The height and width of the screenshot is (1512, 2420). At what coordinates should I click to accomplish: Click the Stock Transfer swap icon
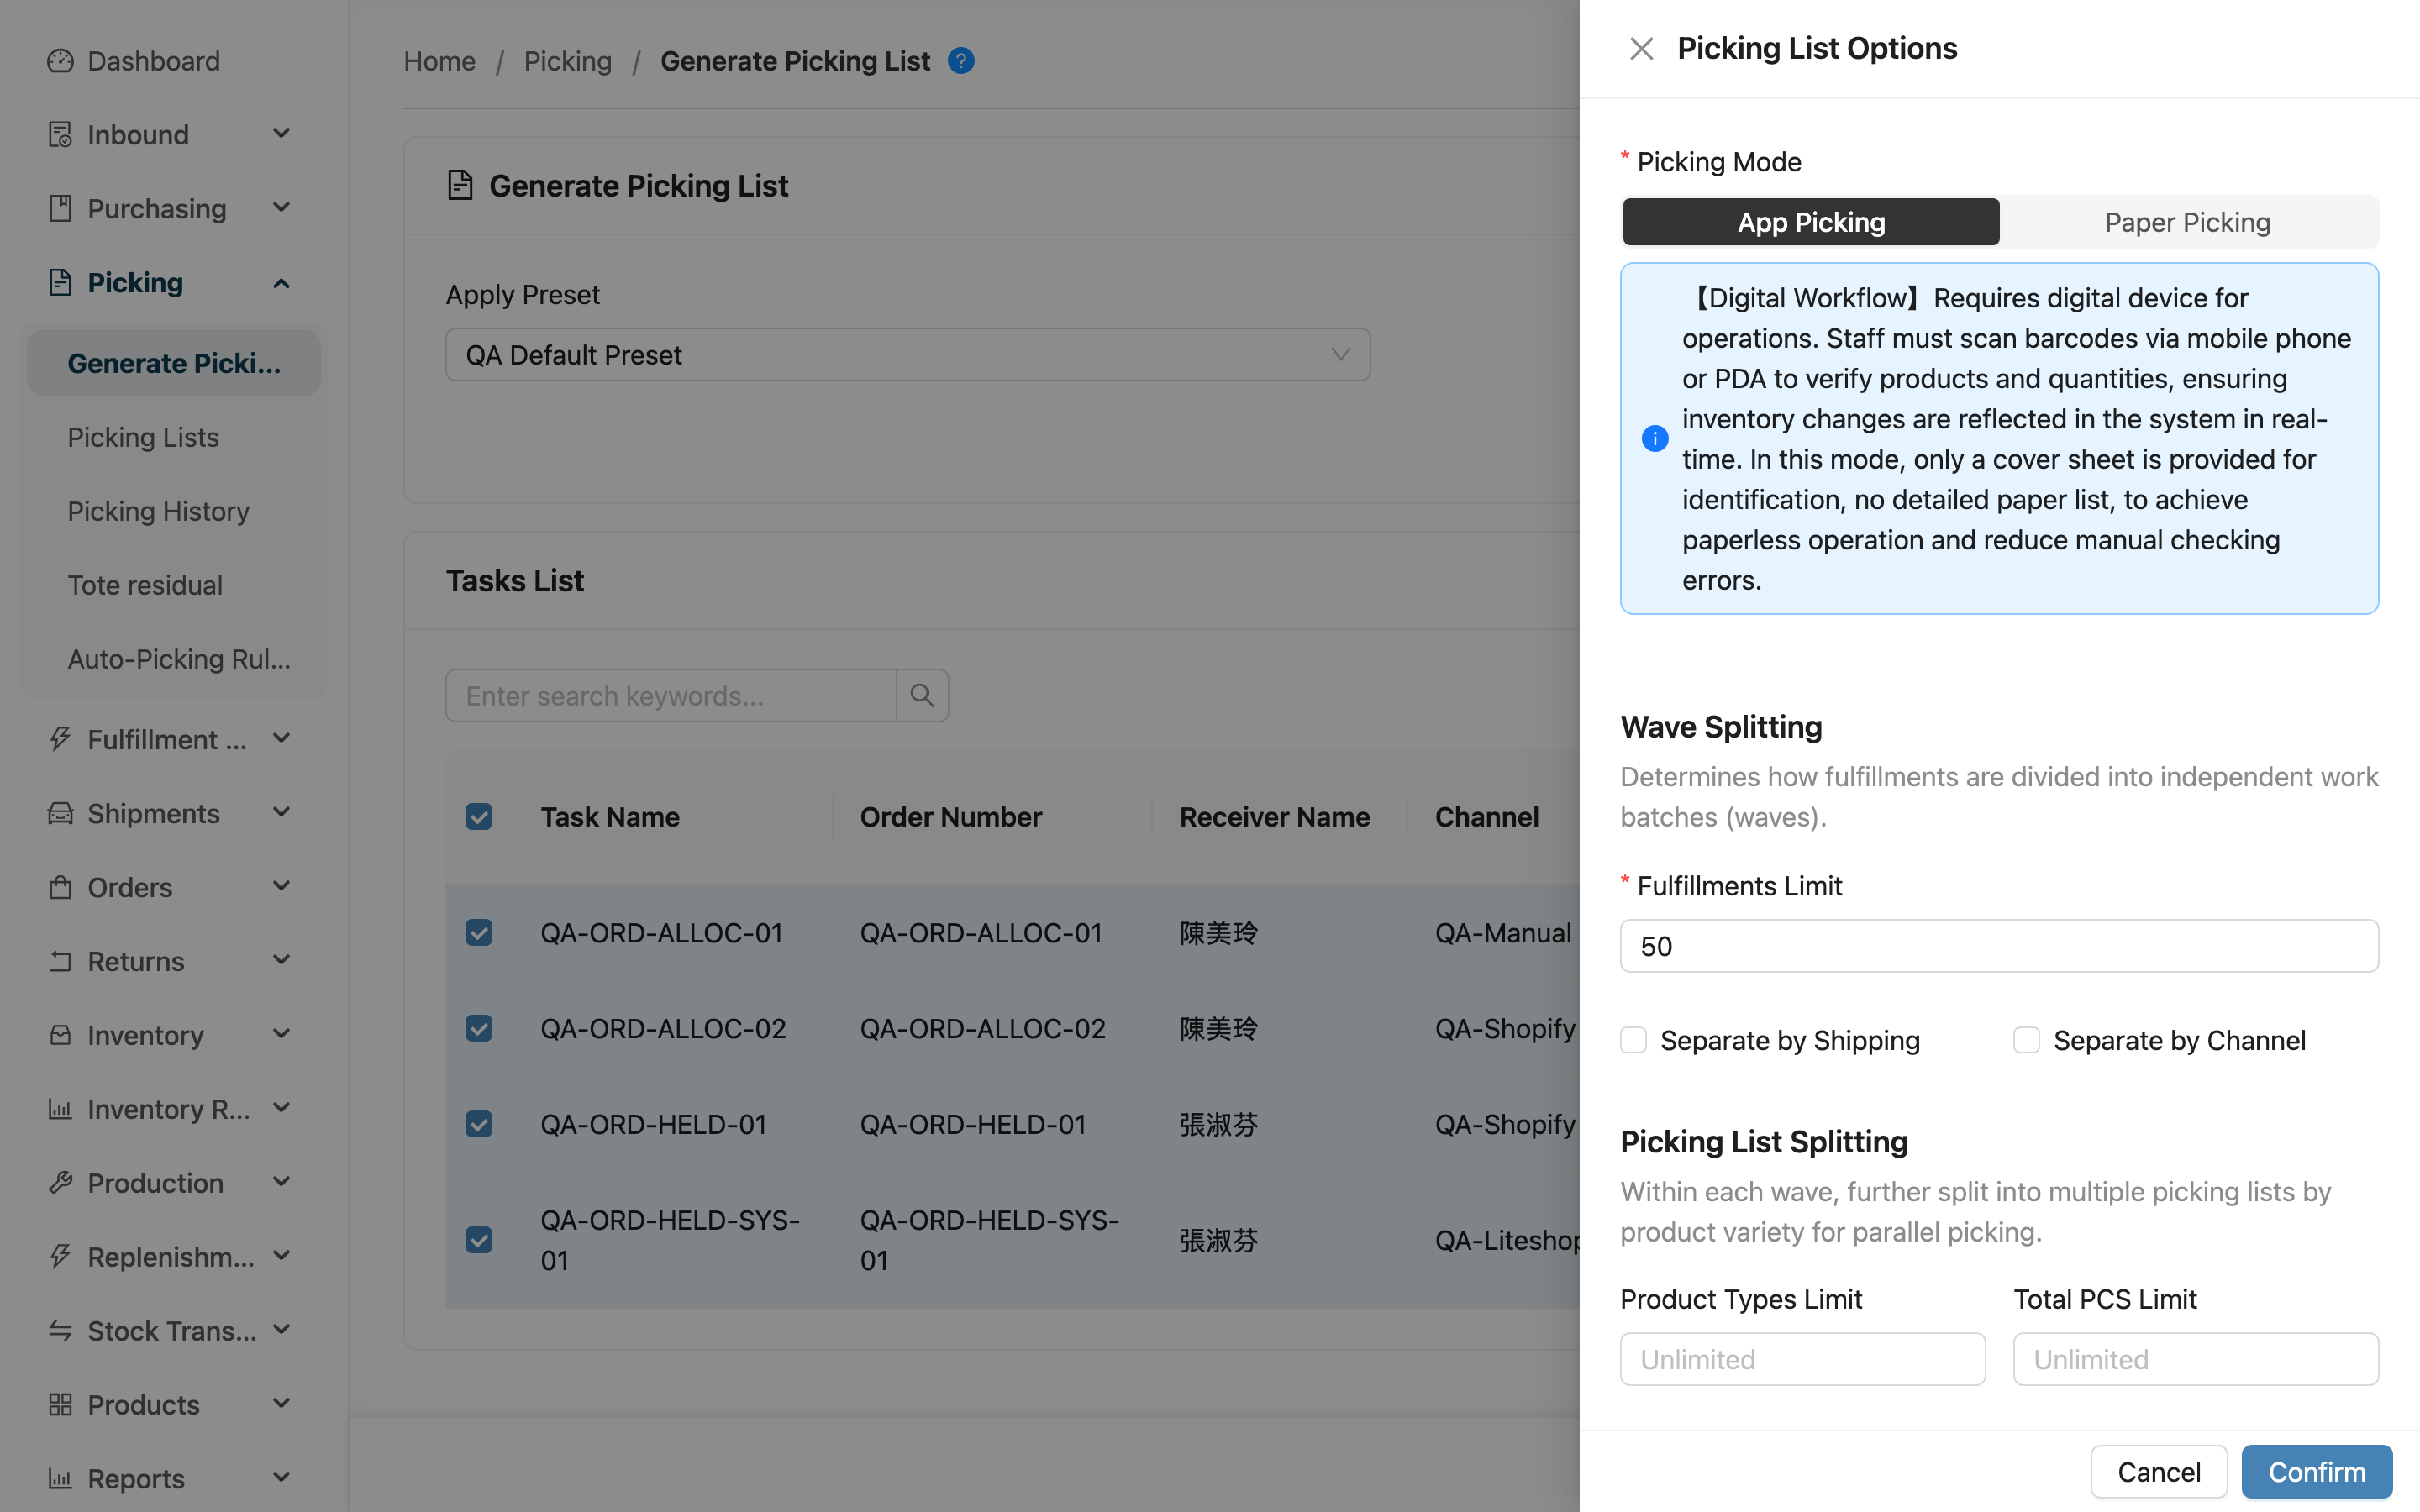click(x=60, y=1331)
